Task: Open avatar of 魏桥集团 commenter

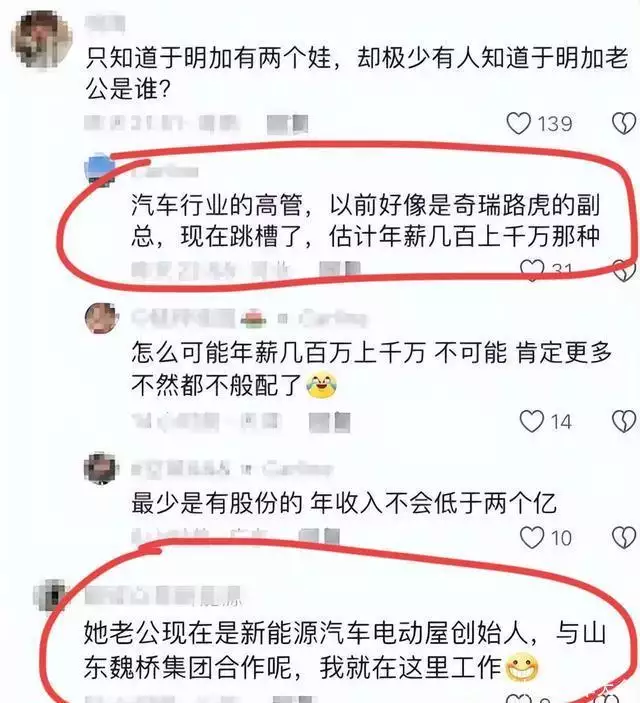Action: 49,595
